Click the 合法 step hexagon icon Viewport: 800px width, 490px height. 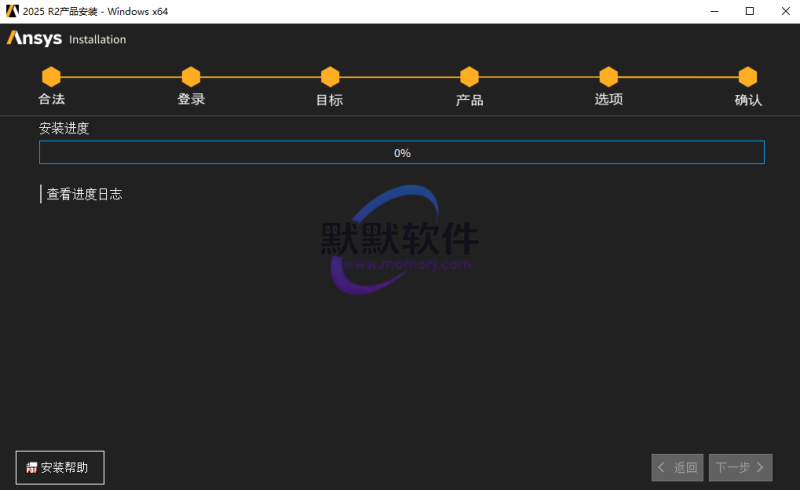(51, 77)
